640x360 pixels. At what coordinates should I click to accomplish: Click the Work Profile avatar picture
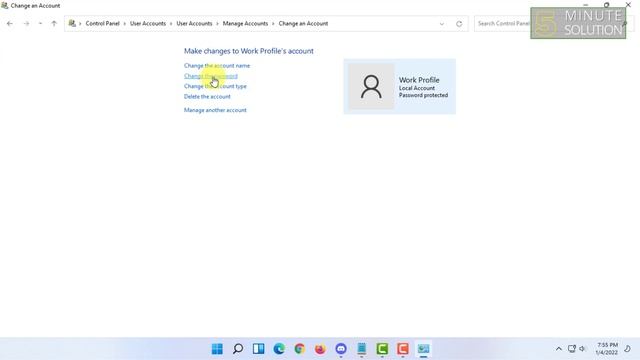[x=371, y=87]
